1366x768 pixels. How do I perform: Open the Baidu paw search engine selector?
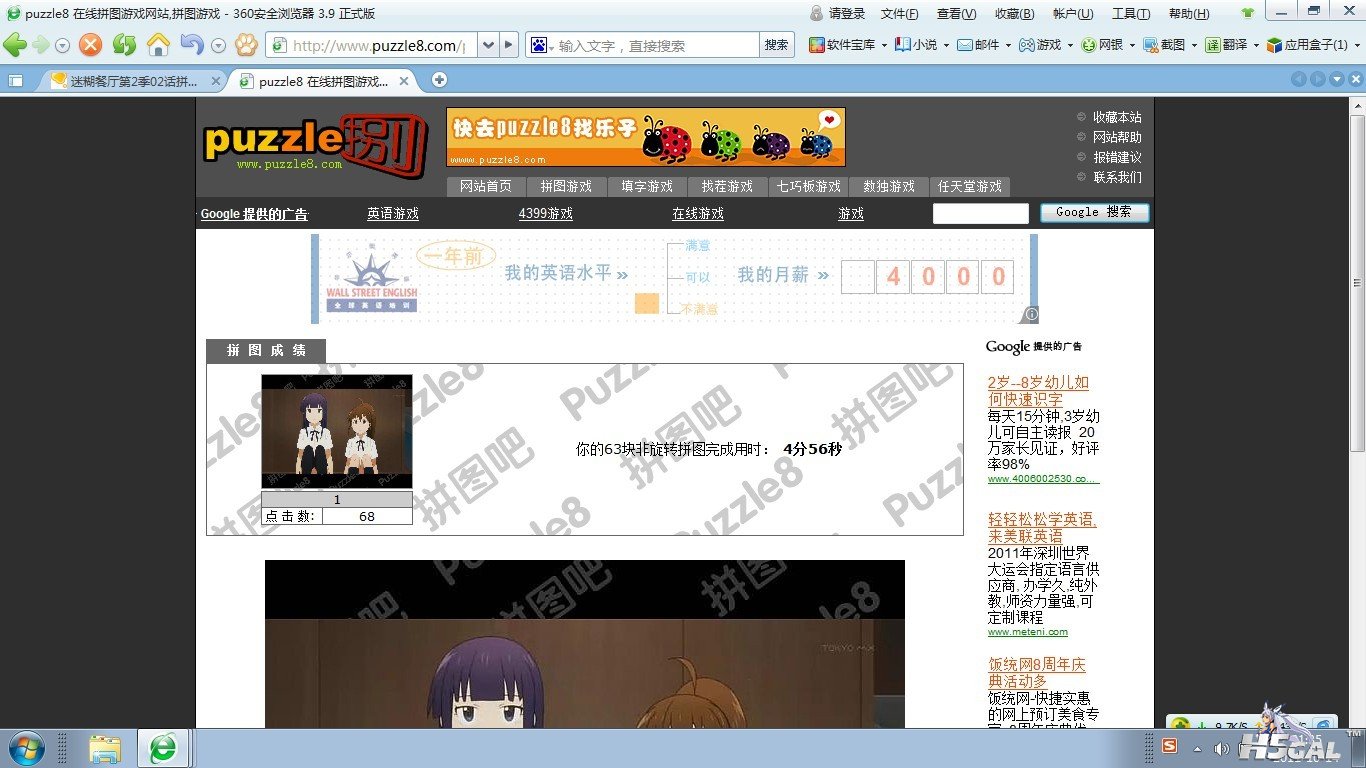(542, 45)
